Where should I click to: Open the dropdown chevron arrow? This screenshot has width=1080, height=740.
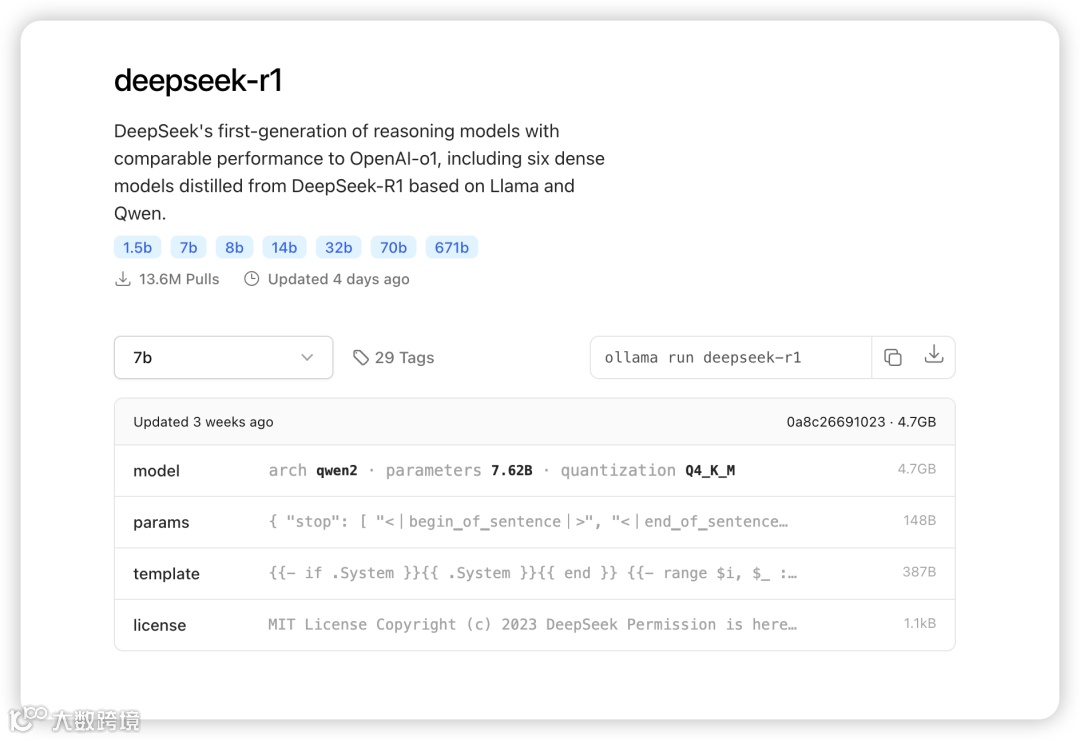[x=307, y=357]
